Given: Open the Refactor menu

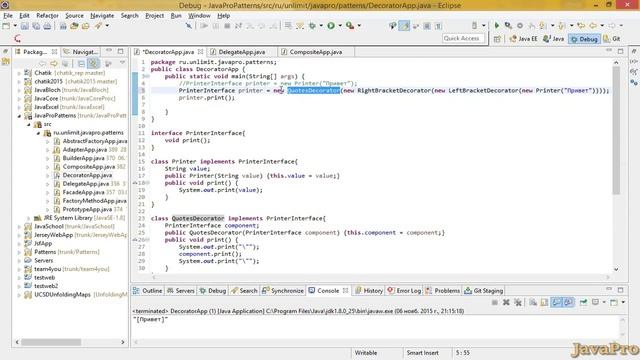Looking at the screenshot, I should pyautogui.click(x=47, y=16).
